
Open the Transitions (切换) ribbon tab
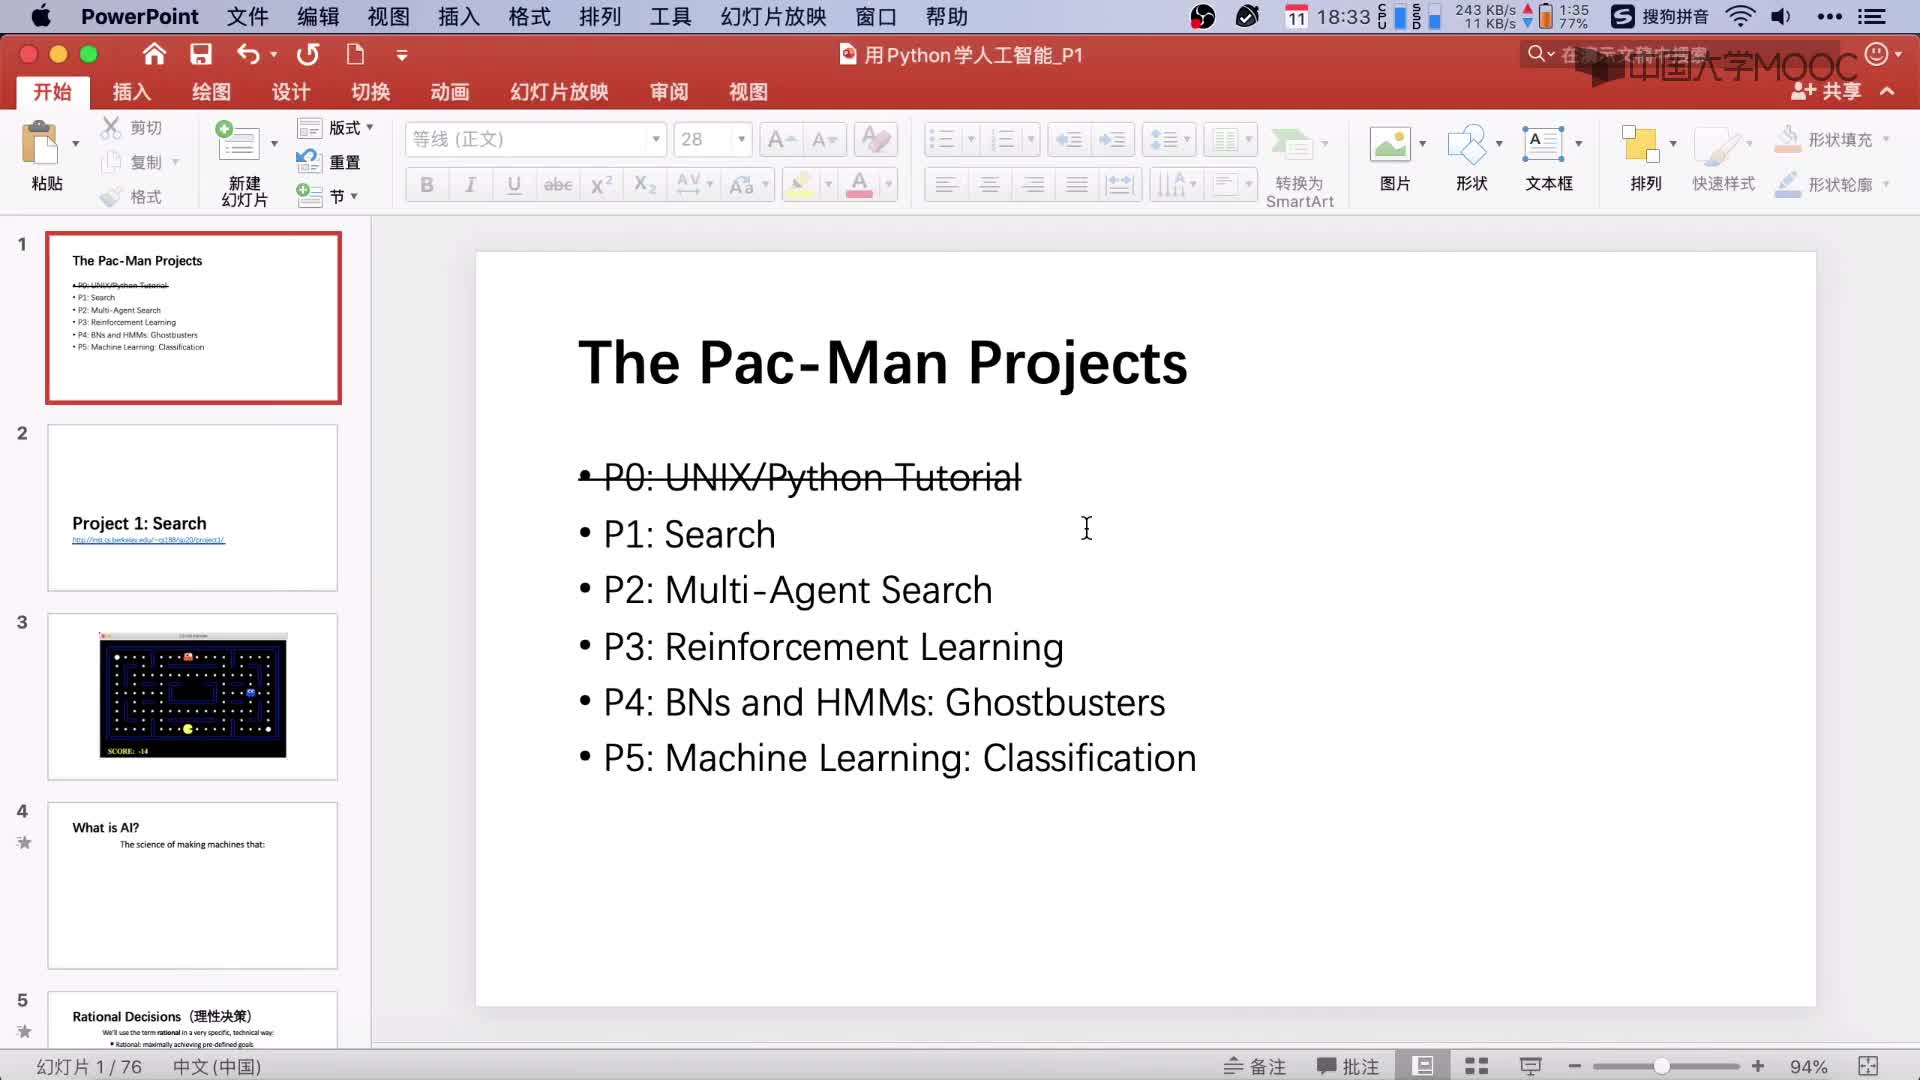coord(370,92)
